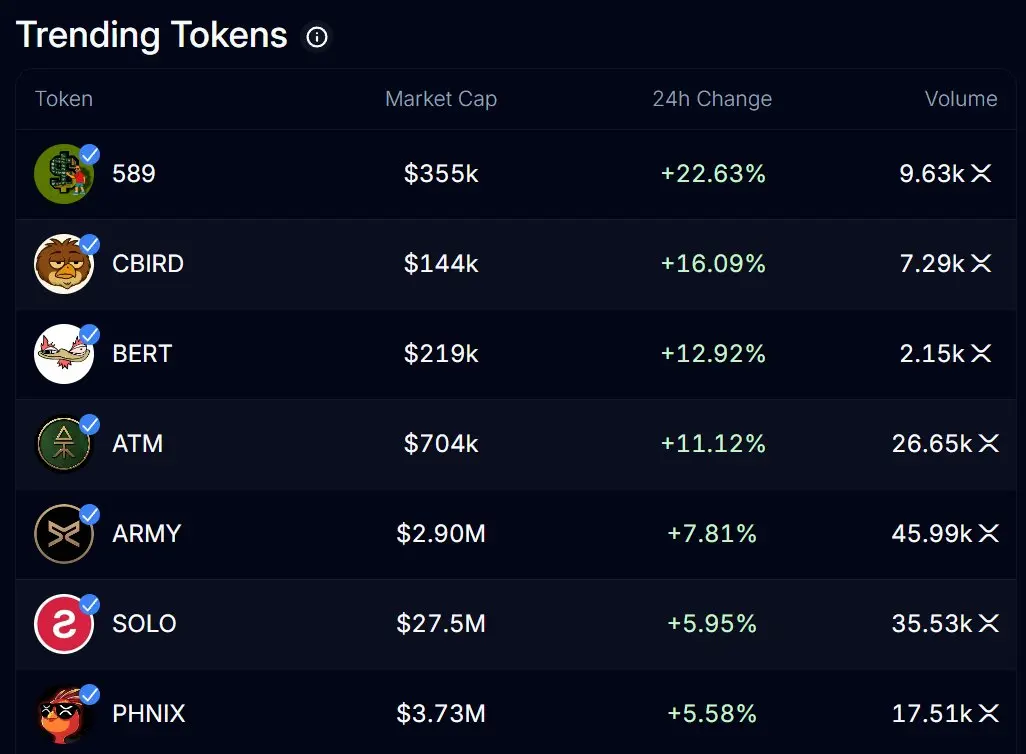Sort by the Token column header
This screenshot has height=754, width=1026.
point(64,99)
